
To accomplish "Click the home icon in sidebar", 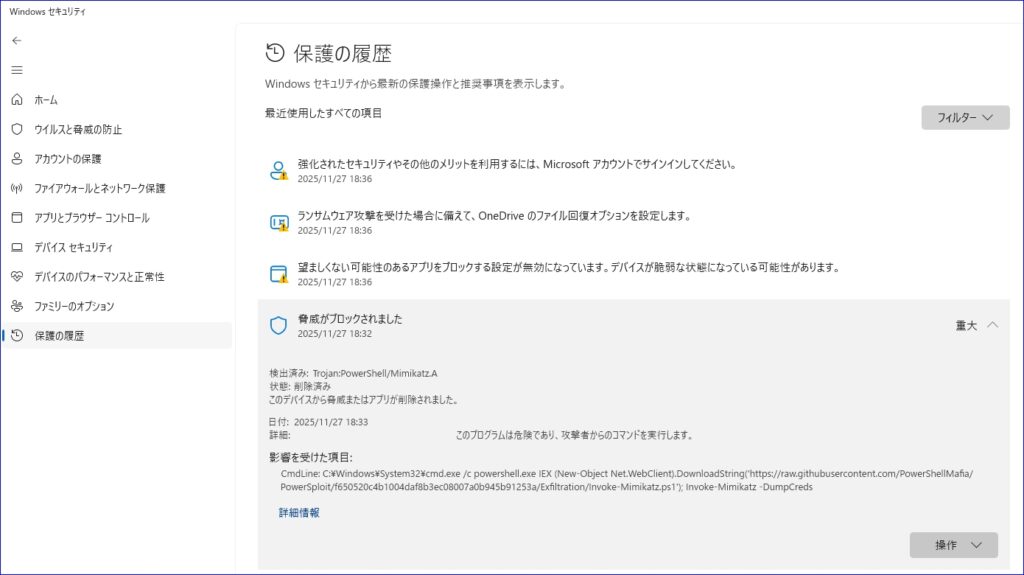I will tap(16, 100).
